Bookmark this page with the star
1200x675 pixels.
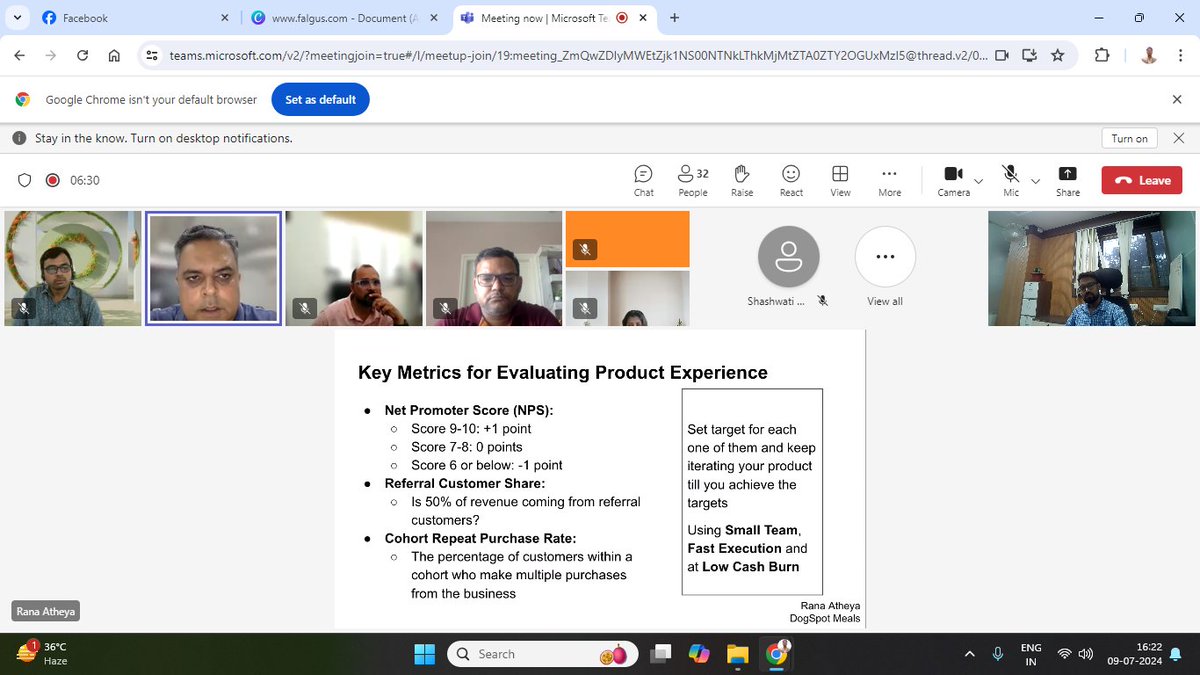pyautogui.click(x=1057, y=56)
